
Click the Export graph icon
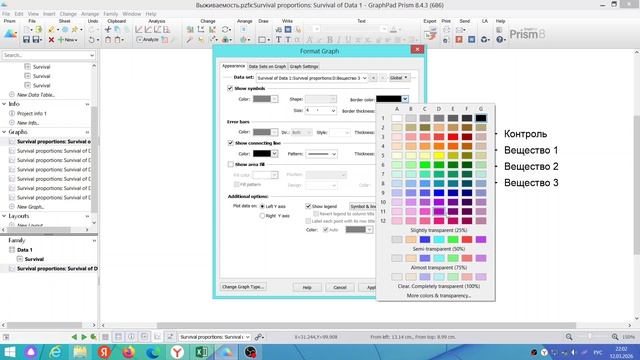click(430, 34)
